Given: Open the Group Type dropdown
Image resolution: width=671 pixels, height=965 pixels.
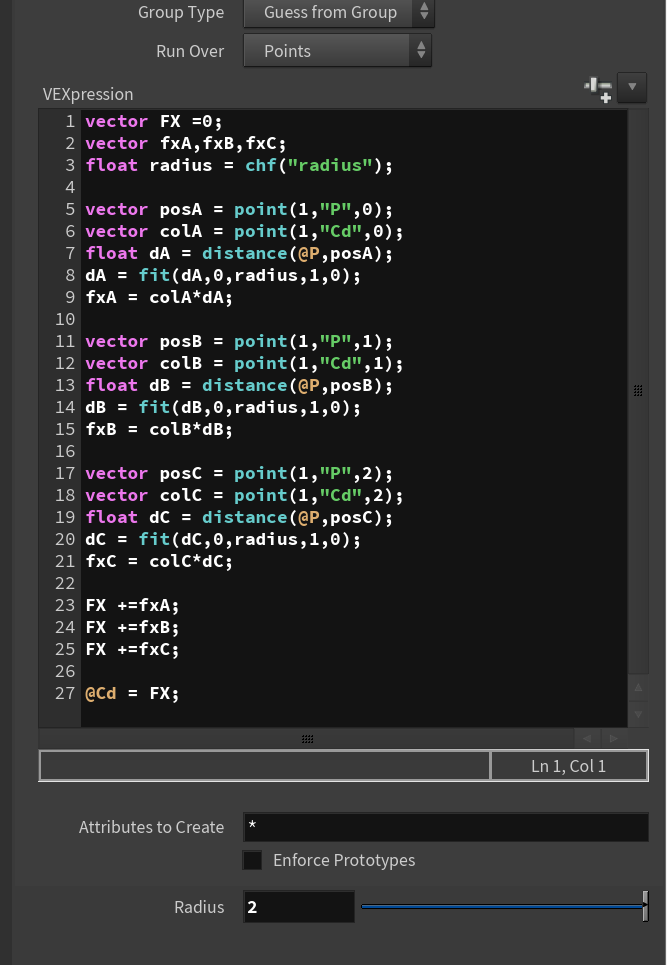Looking at the screenshot, I should 339,12.
